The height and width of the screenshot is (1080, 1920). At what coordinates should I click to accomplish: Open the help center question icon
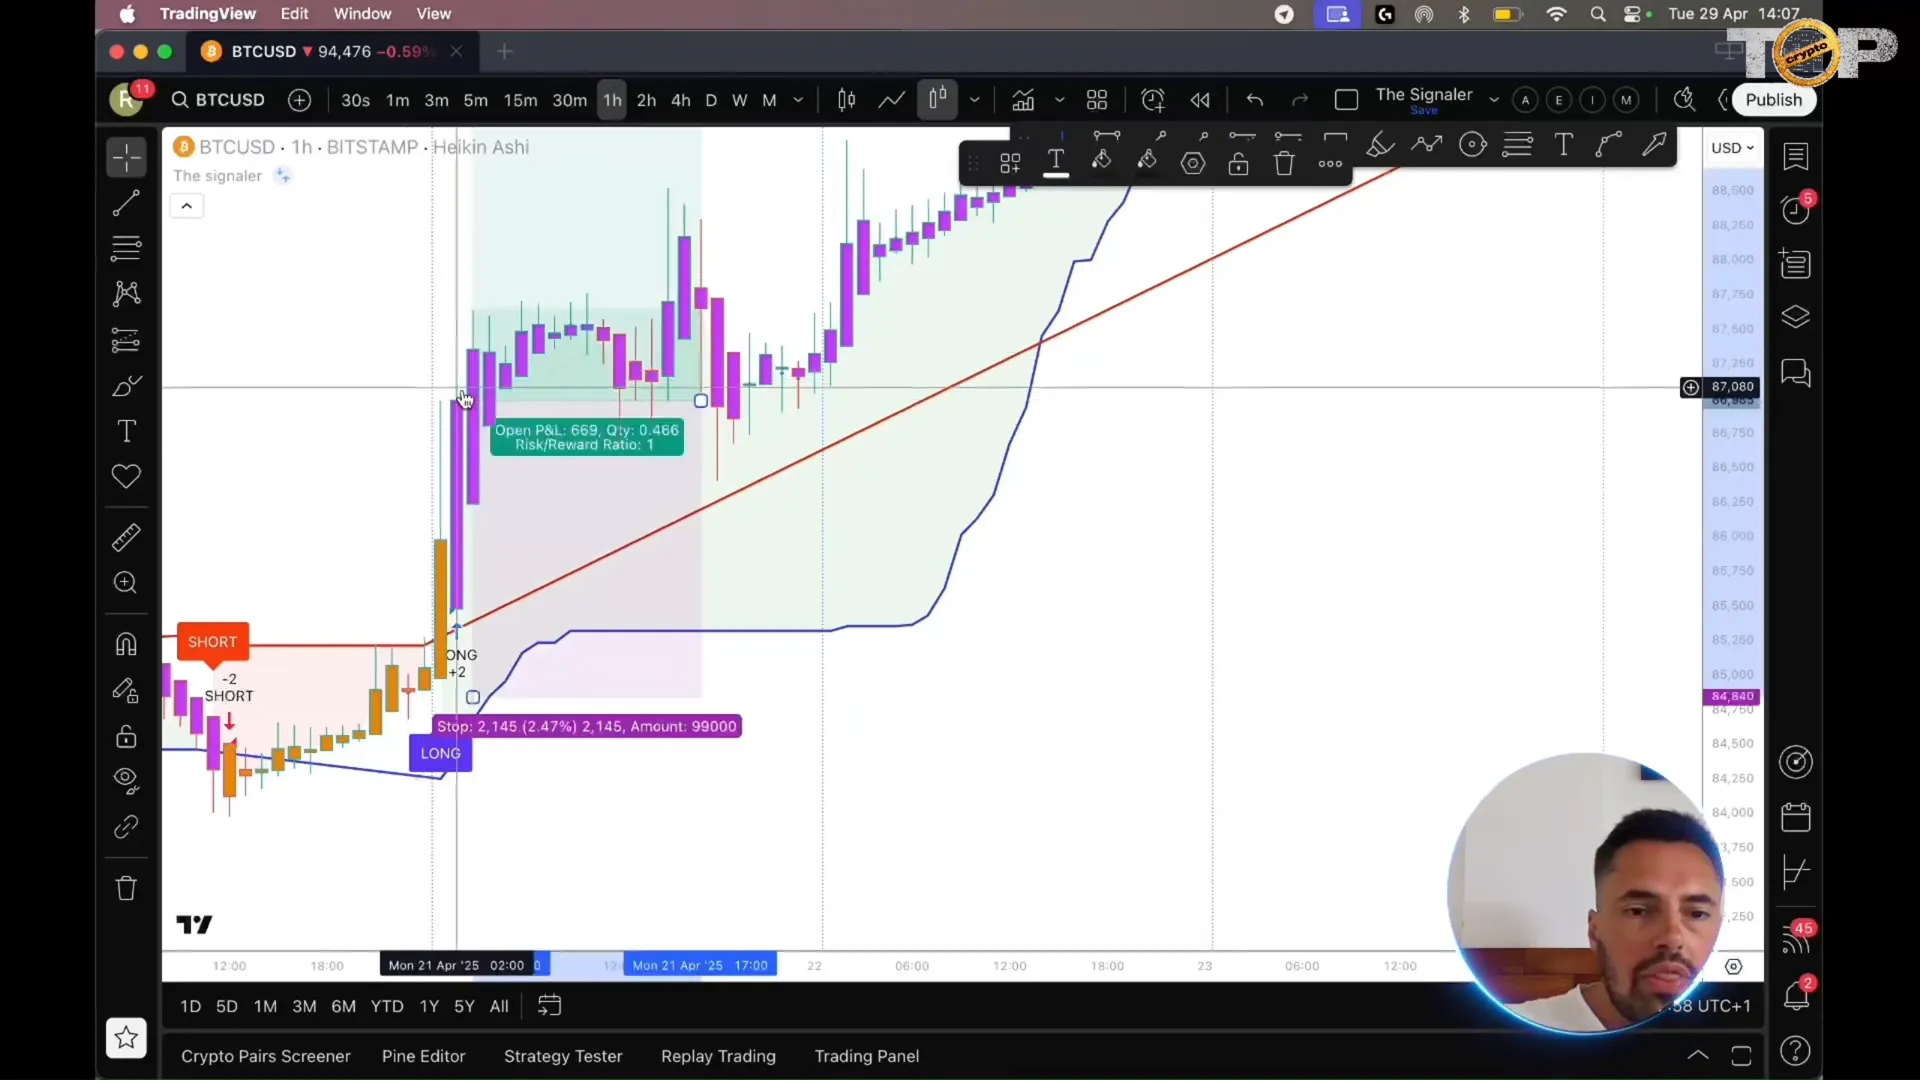coord(1796,1051)
